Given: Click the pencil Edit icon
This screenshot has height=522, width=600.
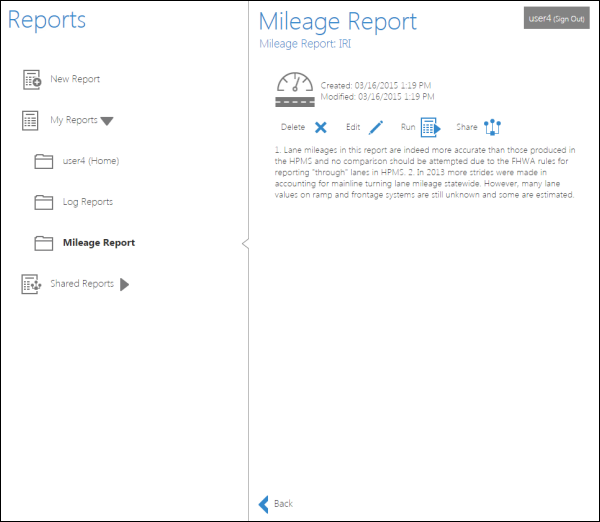Looking at the screenshot, I should (376, 127).
